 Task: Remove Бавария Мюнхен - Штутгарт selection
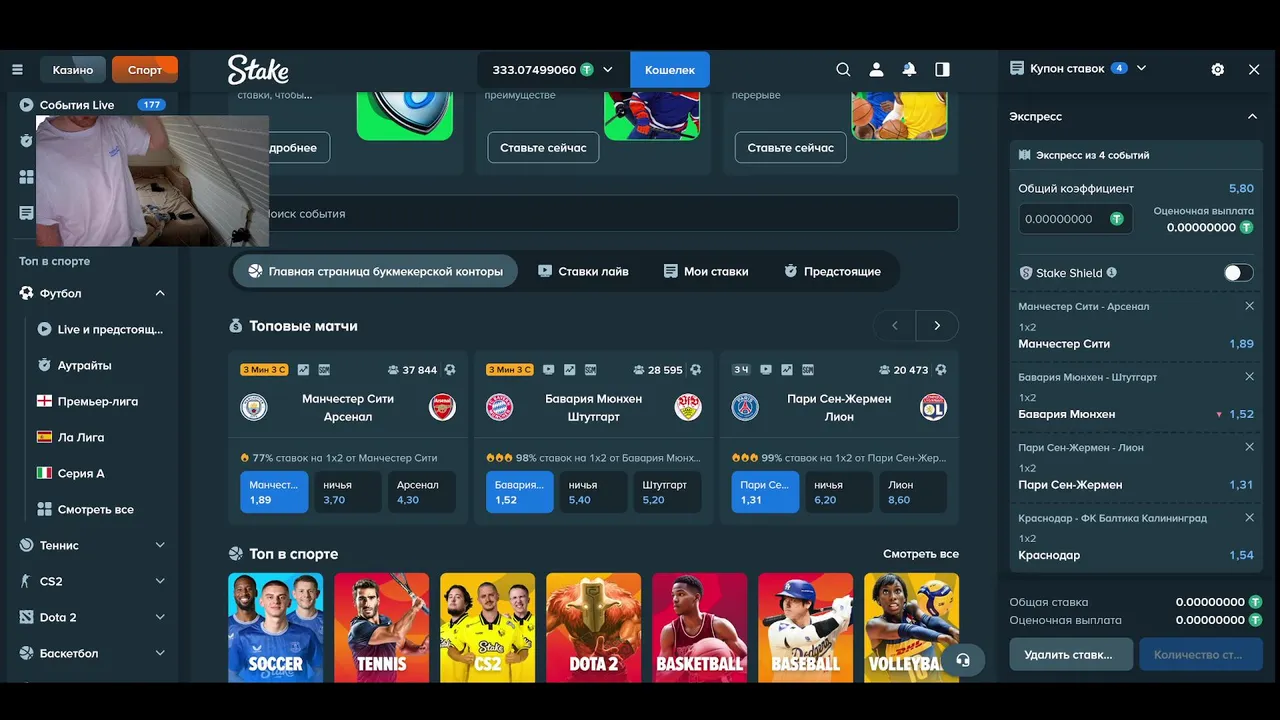coord(1249,377)
